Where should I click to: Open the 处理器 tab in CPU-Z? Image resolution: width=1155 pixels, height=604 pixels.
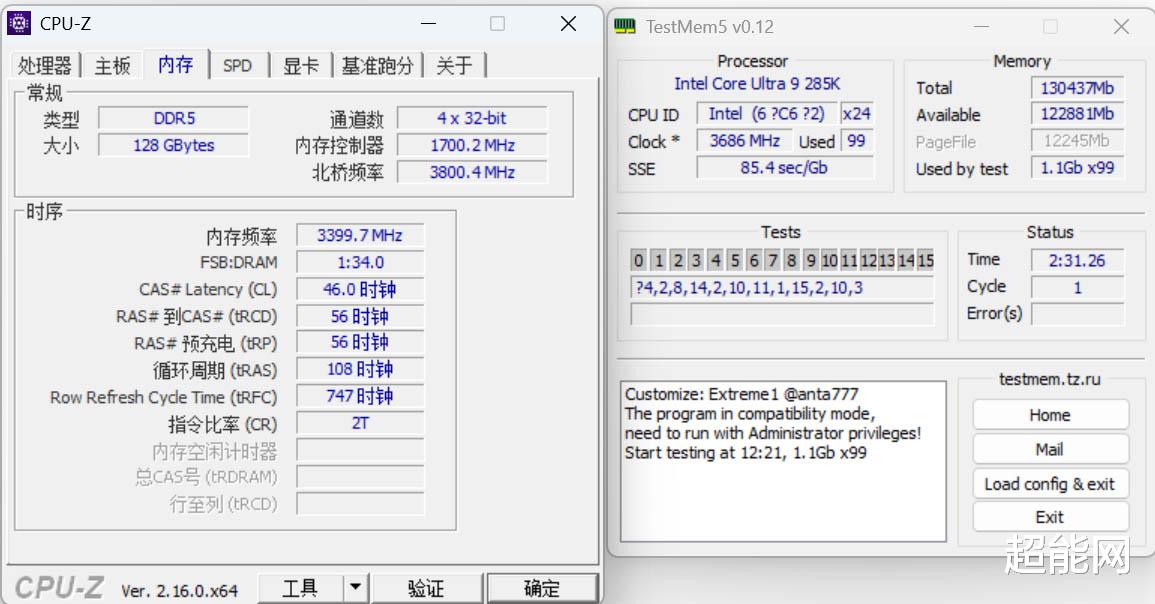(x=45, y=66)
